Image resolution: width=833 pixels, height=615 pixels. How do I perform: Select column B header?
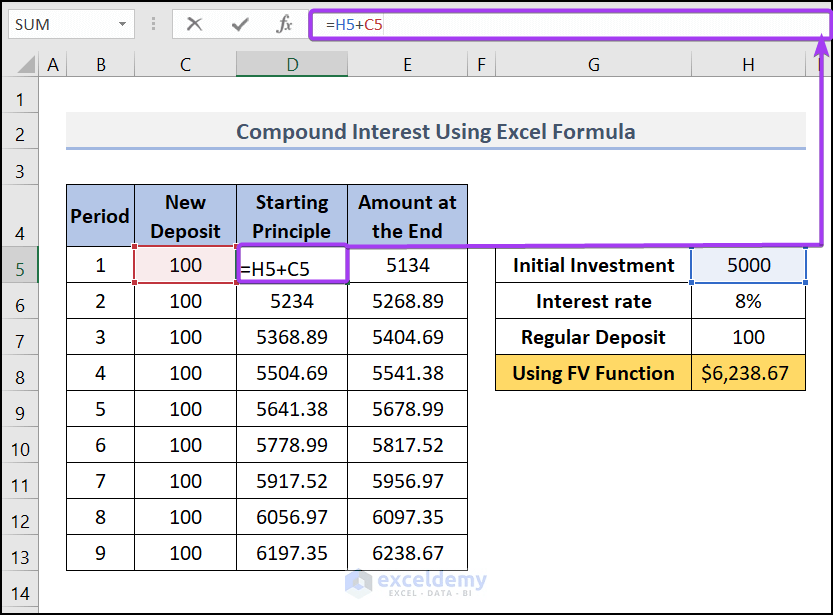(100, 64)
